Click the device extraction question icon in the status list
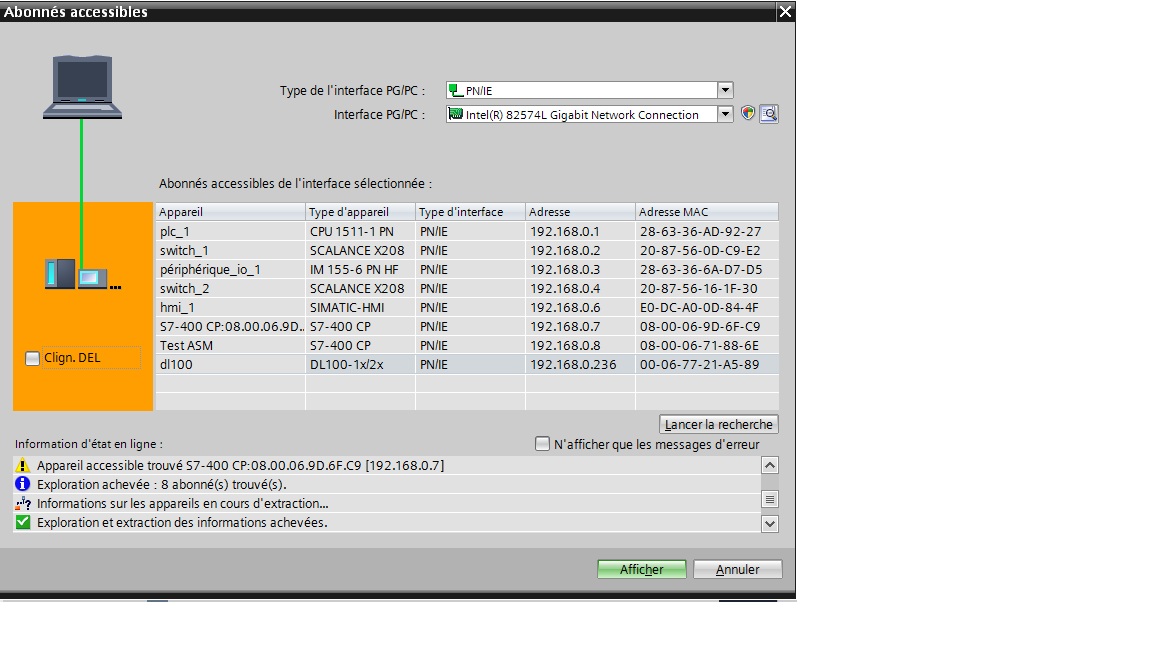 point(23,503)
